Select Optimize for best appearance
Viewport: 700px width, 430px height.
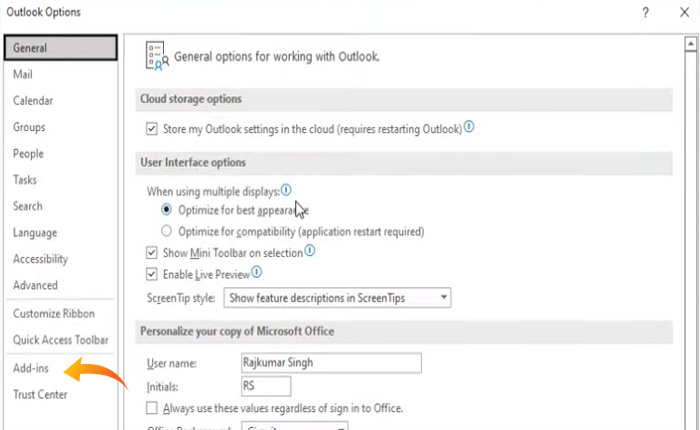click(167, 211)
